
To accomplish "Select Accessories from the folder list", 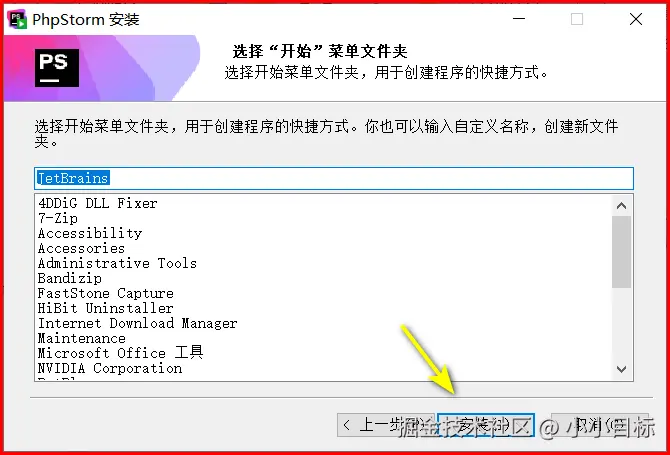I will coord(81,248).
